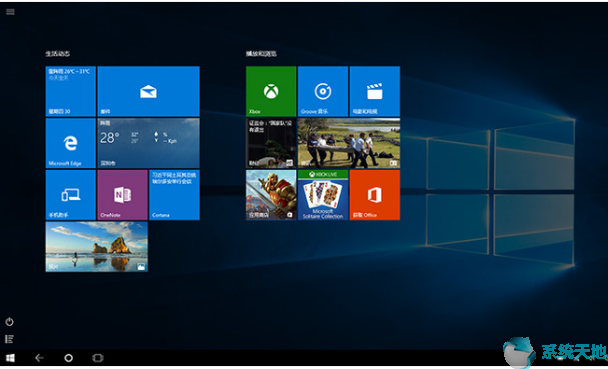The image size is (608, 369).
Task: Select the 生活动态 group header
Action: click(x=58, y=54)
